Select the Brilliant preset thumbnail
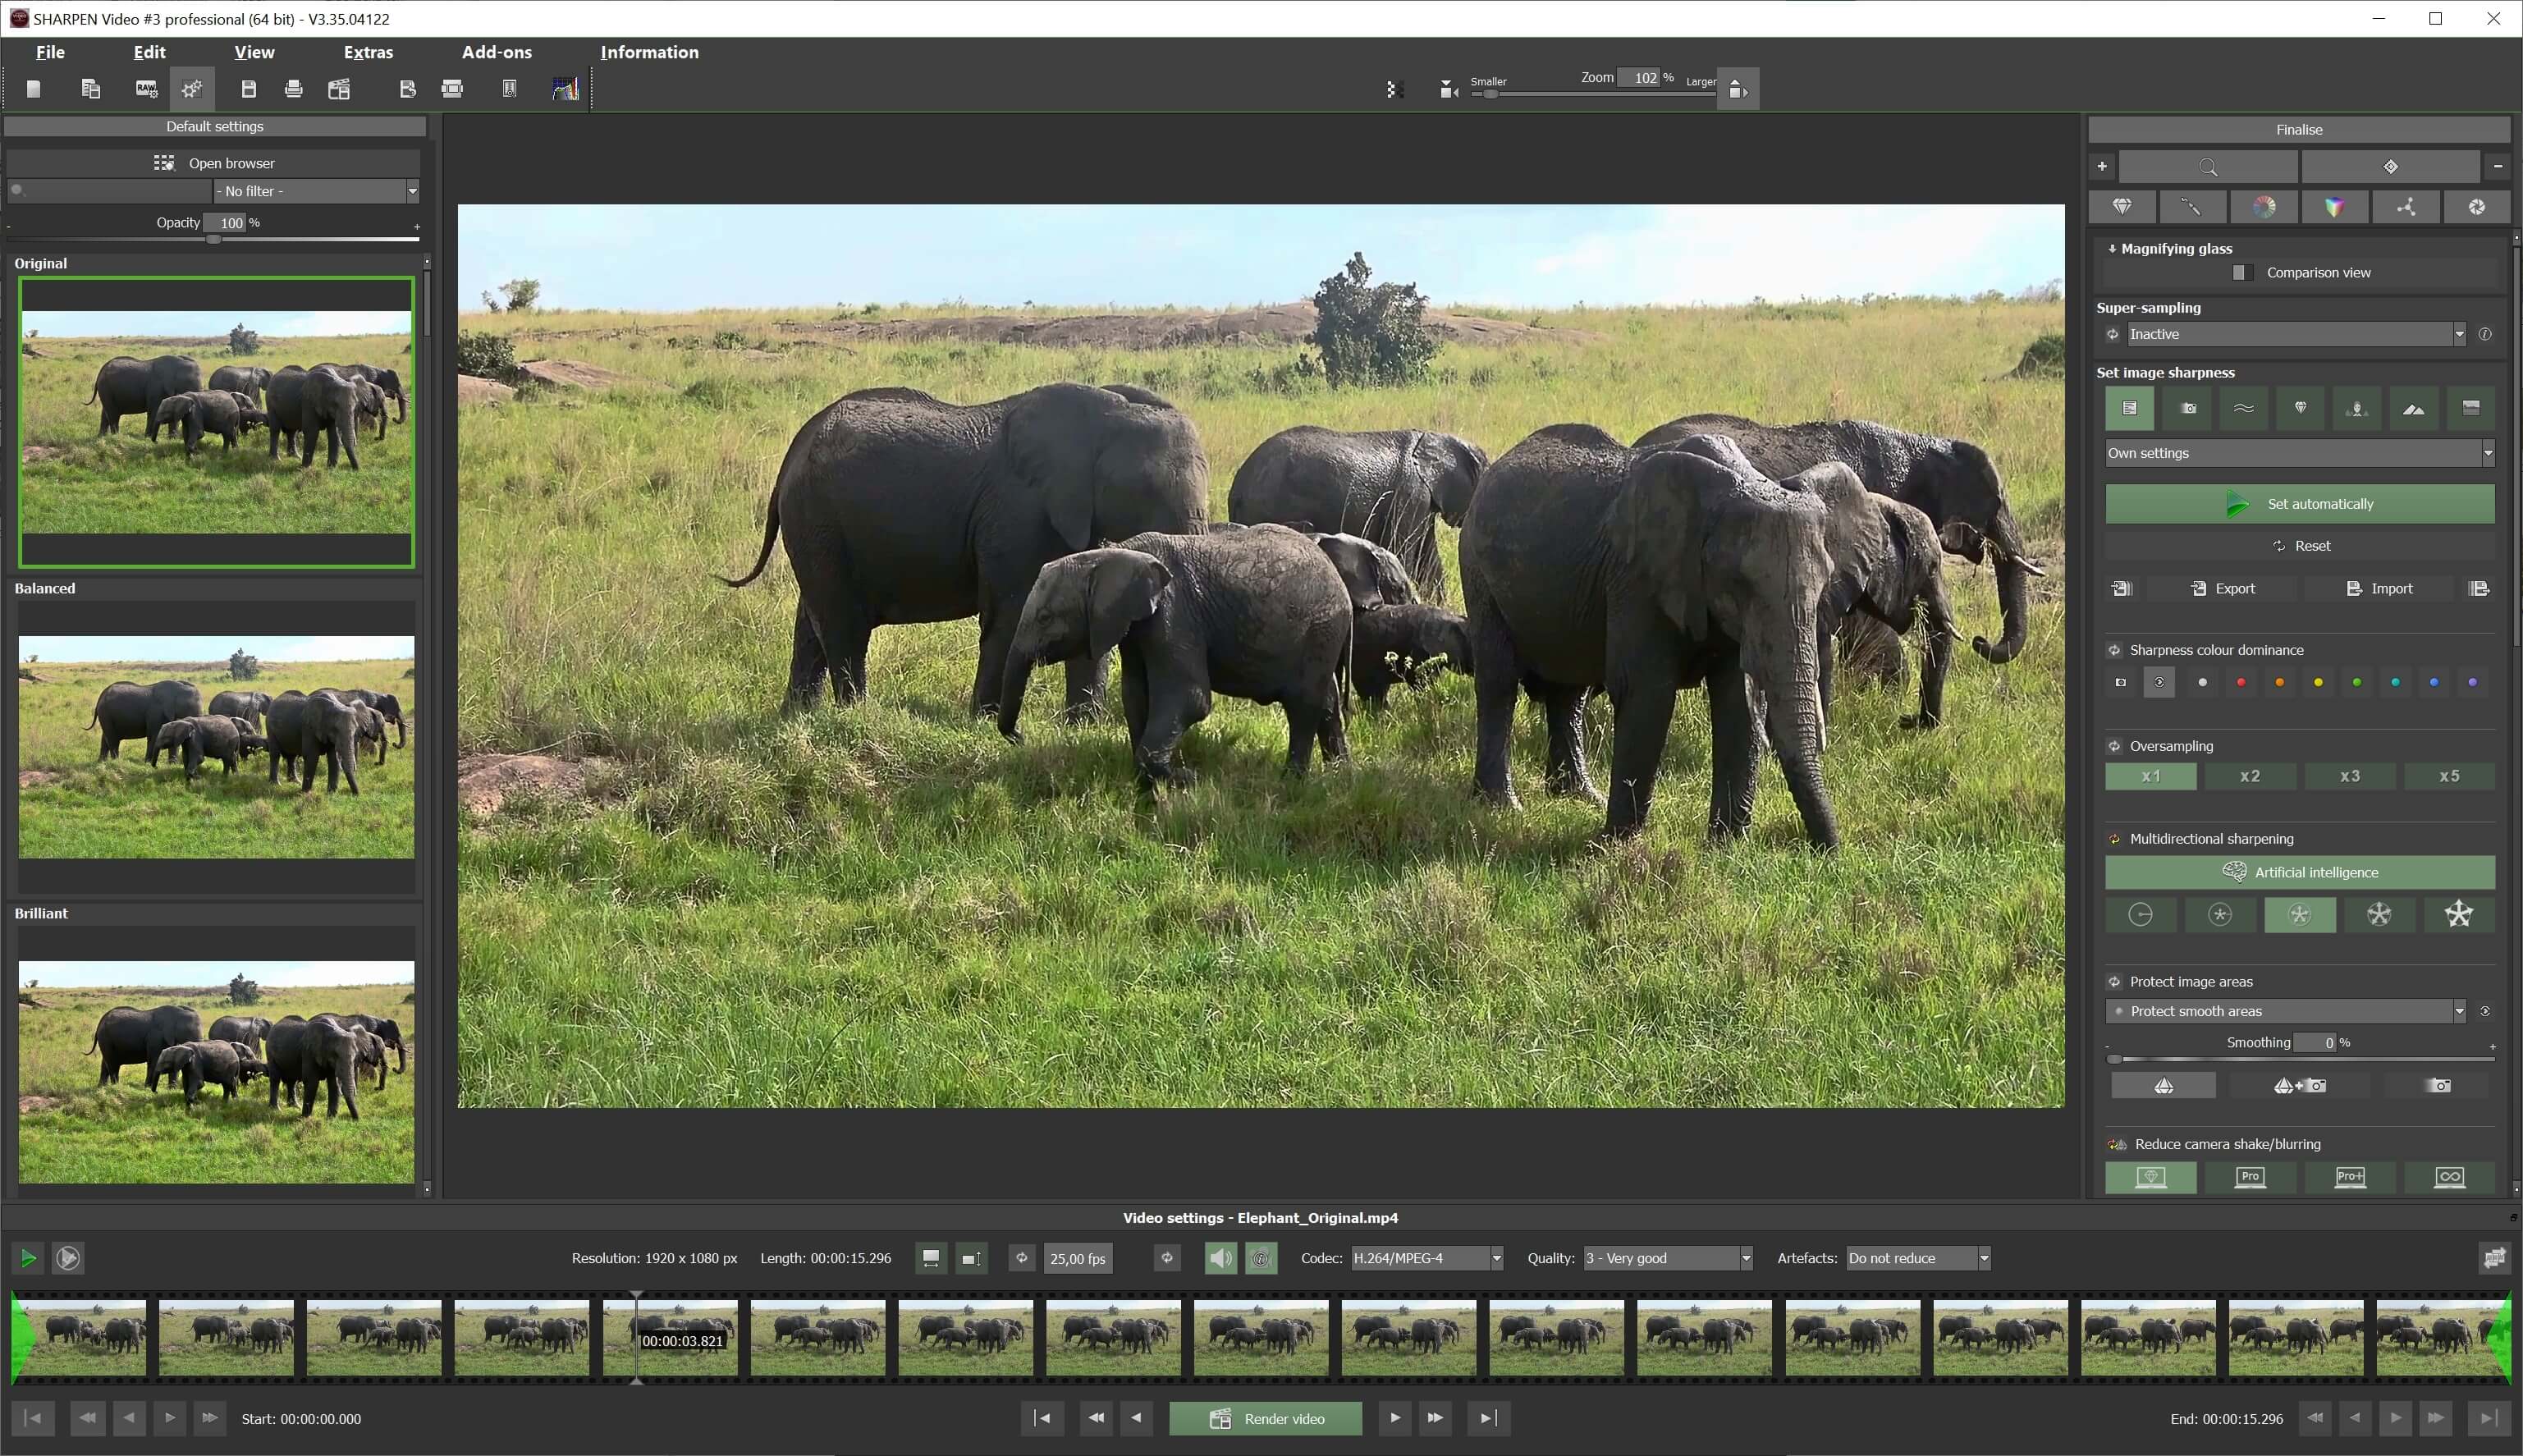 [216, 1071]
